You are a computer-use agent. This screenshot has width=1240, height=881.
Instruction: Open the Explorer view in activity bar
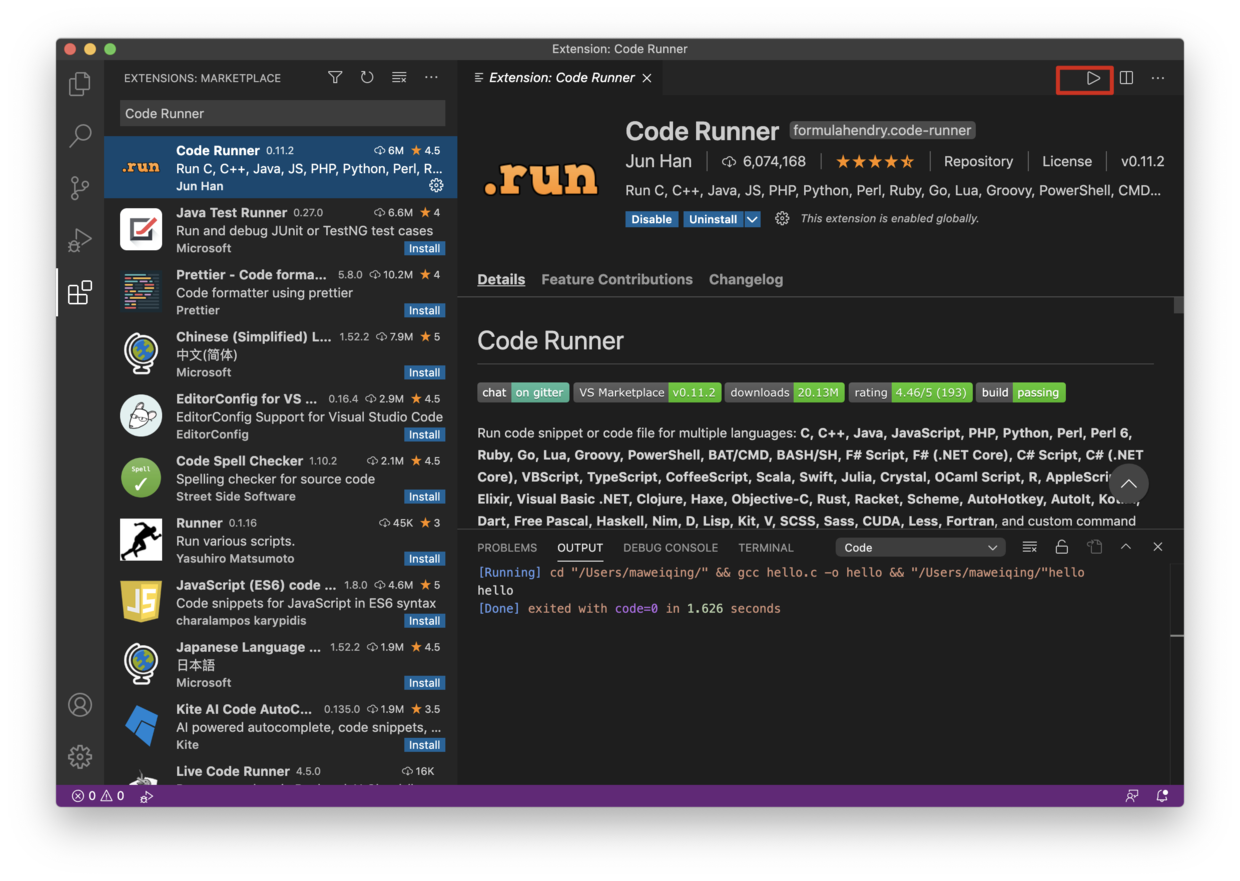(x=80, y=84)
